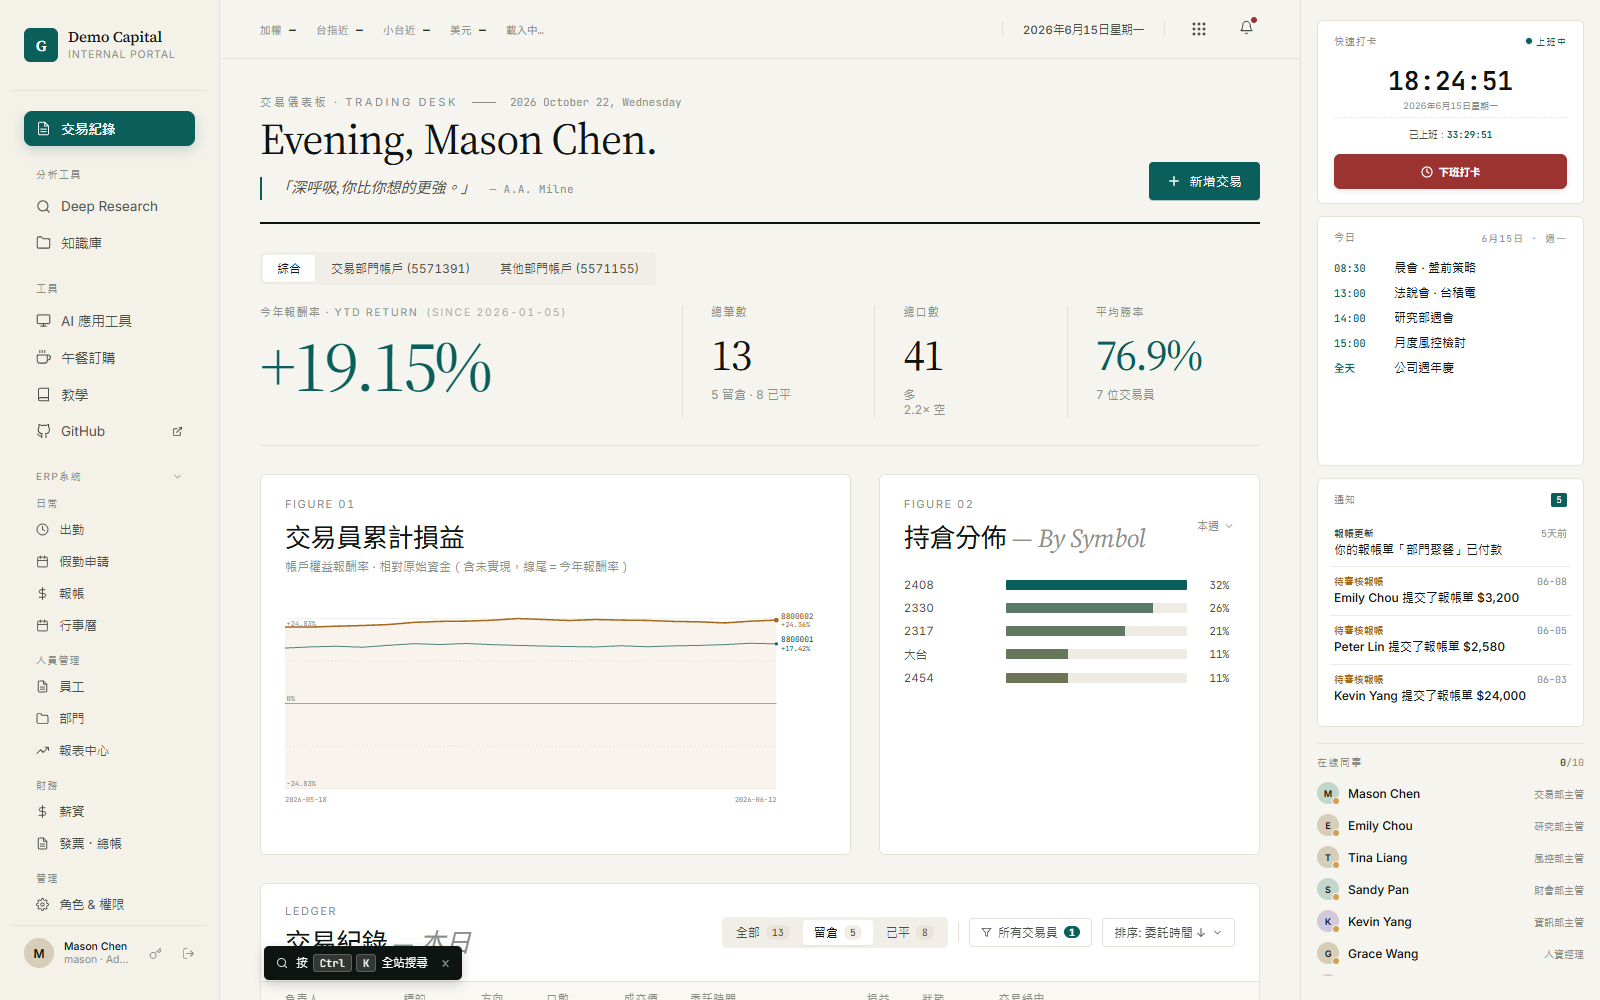Open the 本週 period dropdown
The image size is (1600, 1000).
[x=1215, y=526]
